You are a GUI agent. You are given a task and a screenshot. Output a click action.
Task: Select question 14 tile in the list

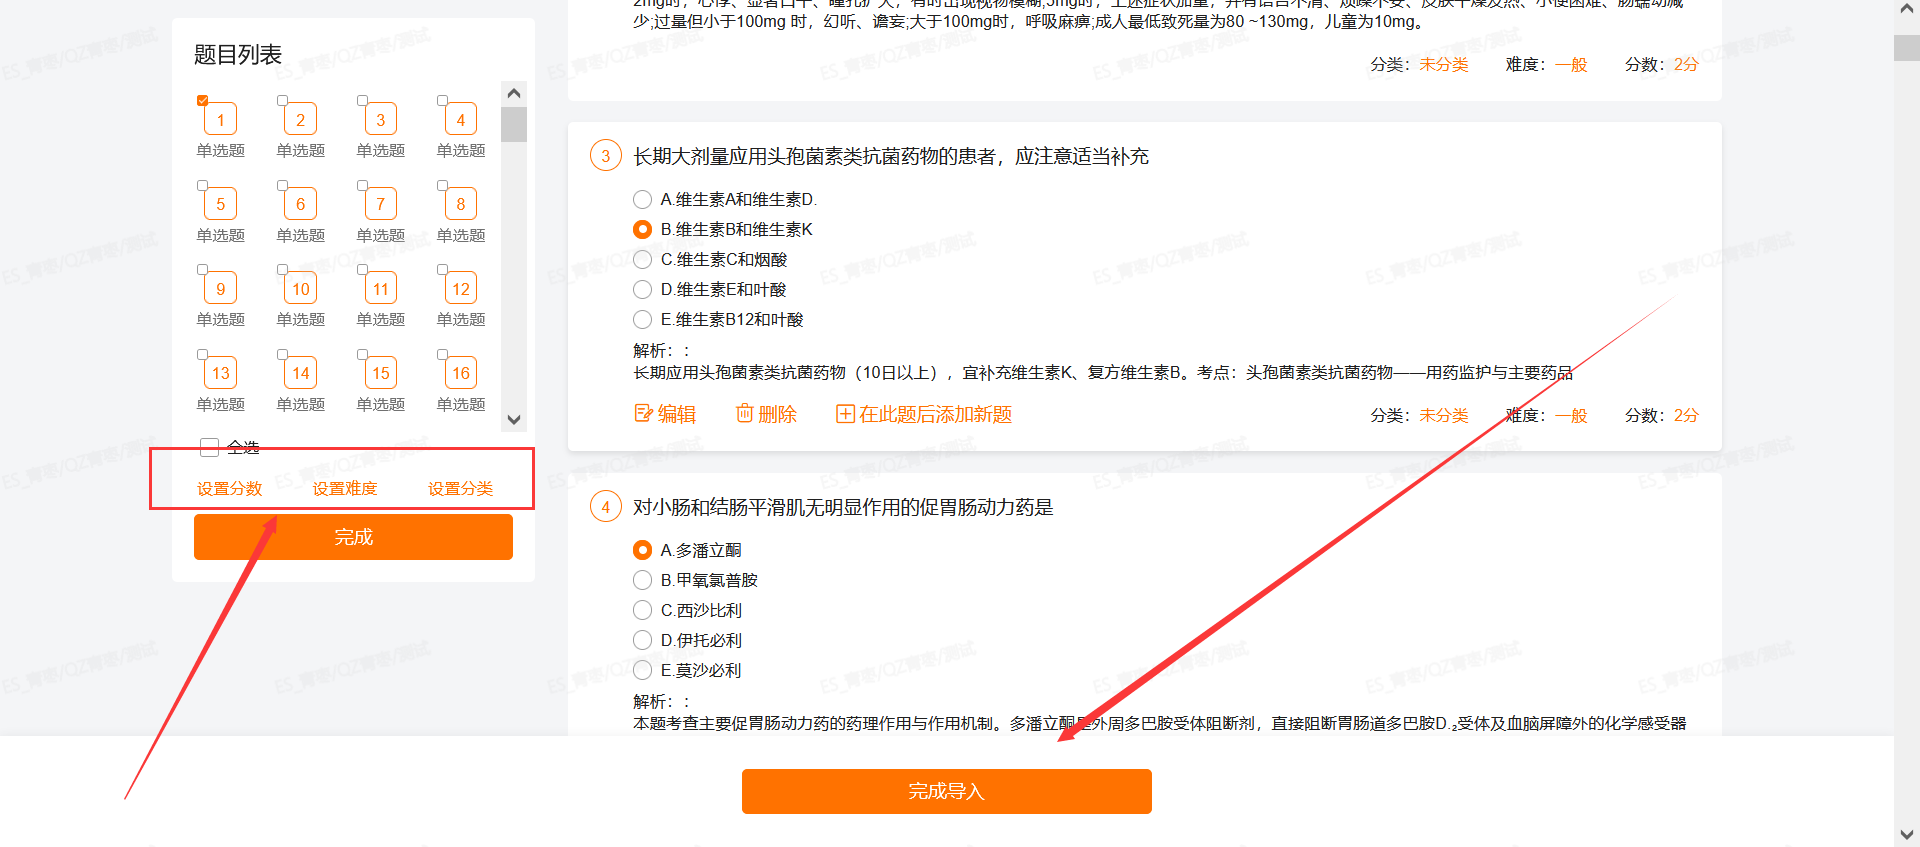point(301,373)
